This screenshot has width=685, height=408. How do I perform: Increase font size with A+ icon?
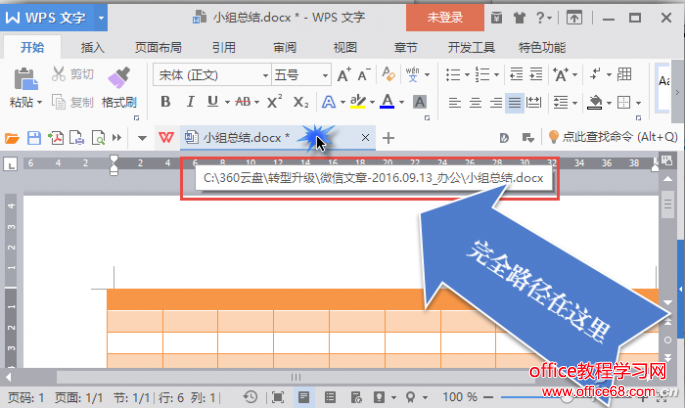[344, 75]
